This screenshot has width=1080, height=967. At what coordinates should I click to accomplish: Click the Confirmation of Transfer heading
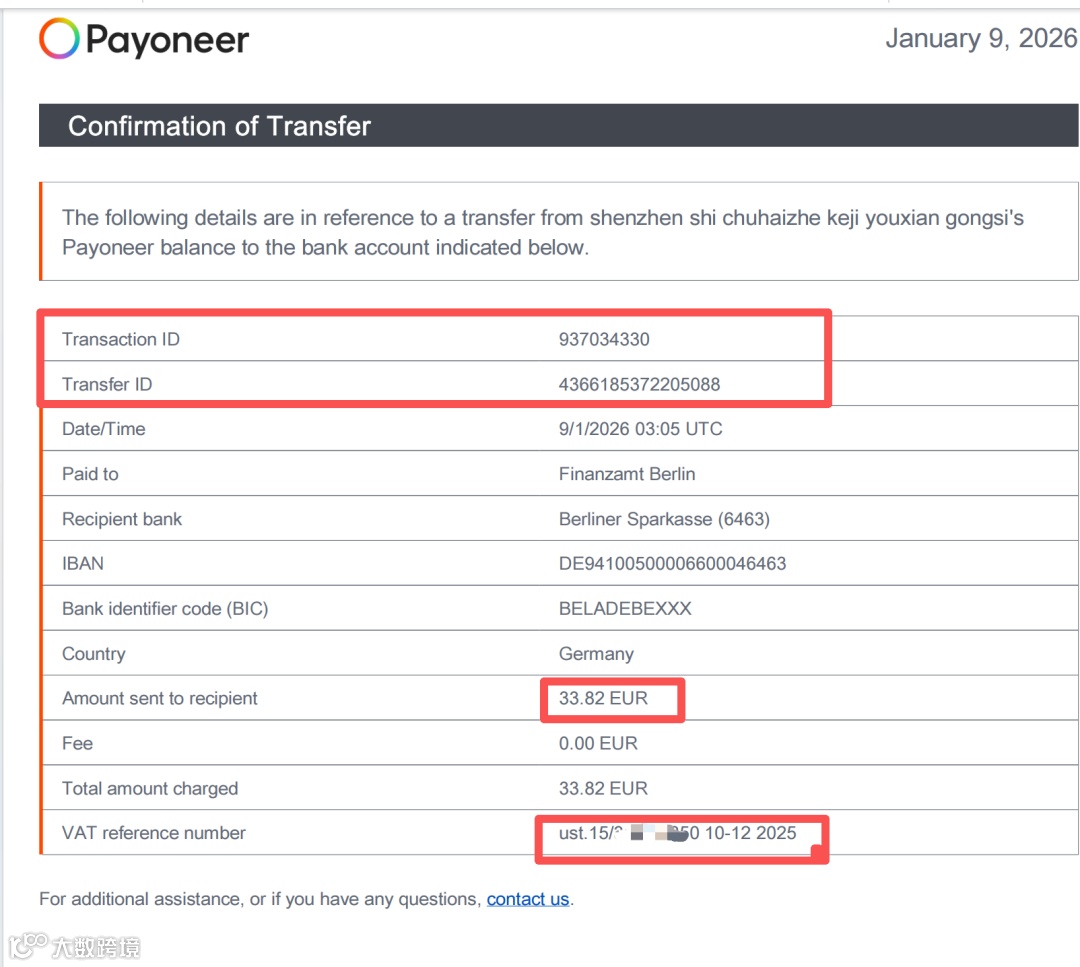pyautogui.click(x=219, y=126)
